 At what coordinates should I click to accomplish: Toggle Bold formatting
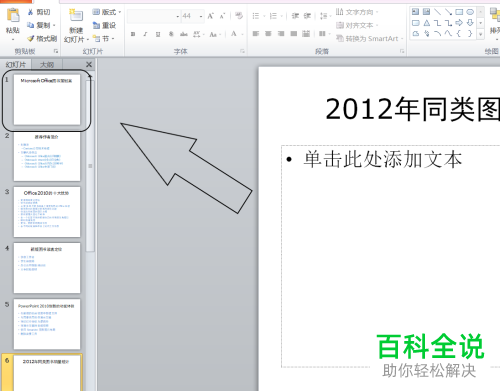click(133, 34)
